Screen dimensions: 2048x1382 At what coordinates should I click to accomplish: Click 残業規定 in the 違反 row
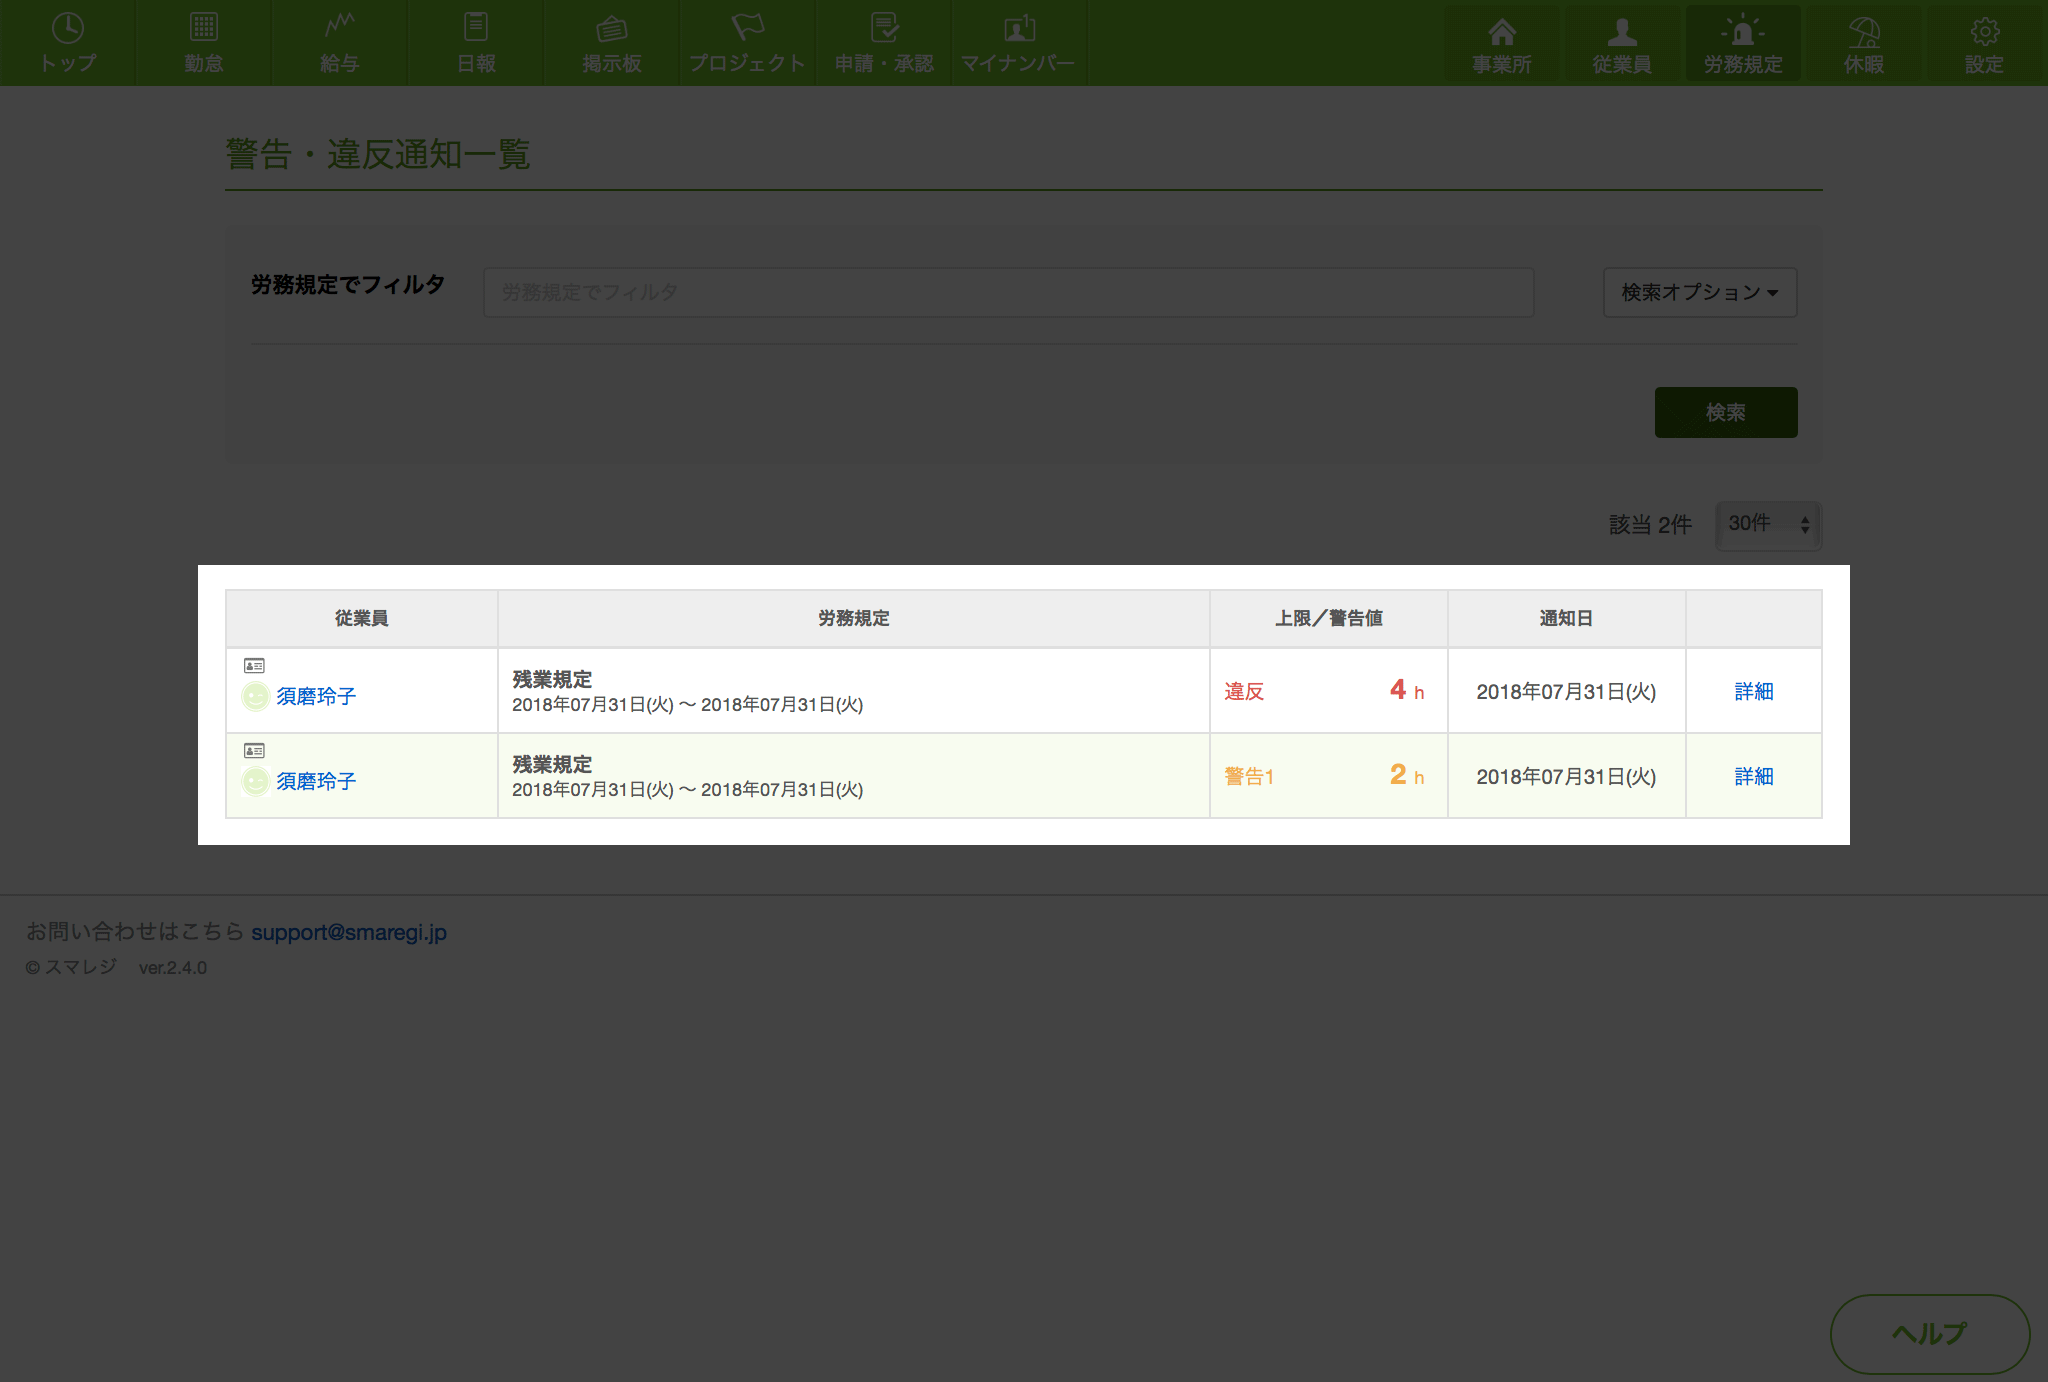tap(552, 679)
